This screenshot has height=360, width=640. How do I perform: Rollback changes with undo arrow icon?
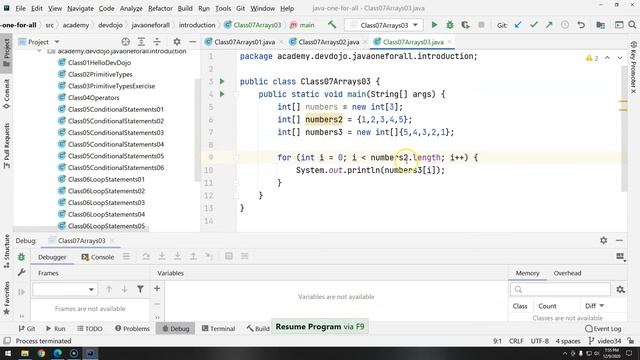581,25
